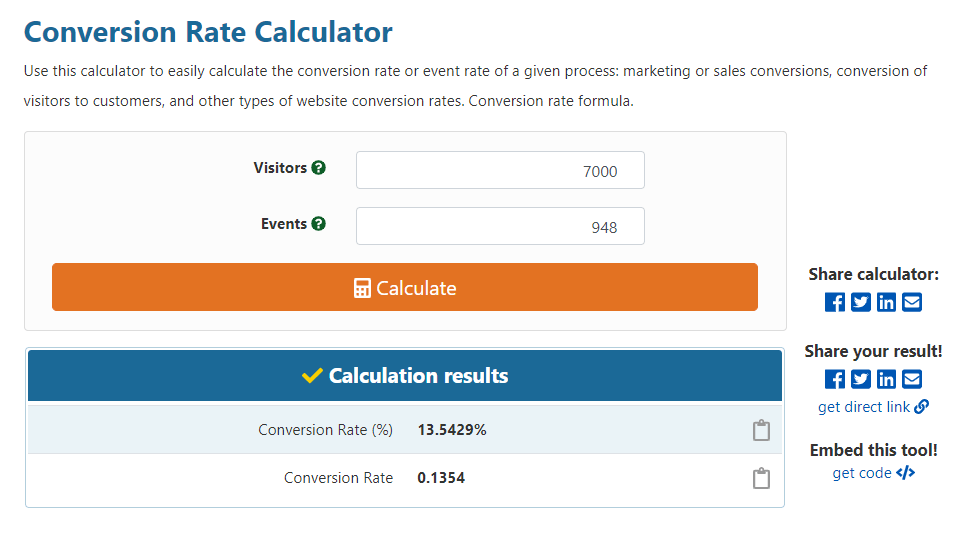Click the Conversion Rate Calculator heading

point(208,32)
